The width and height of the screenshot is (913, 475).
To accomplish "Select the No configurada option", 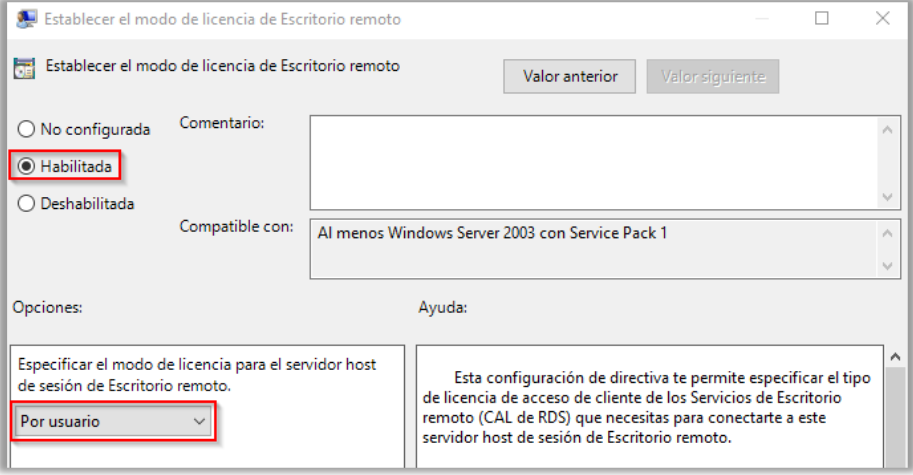I will (26, 129).
